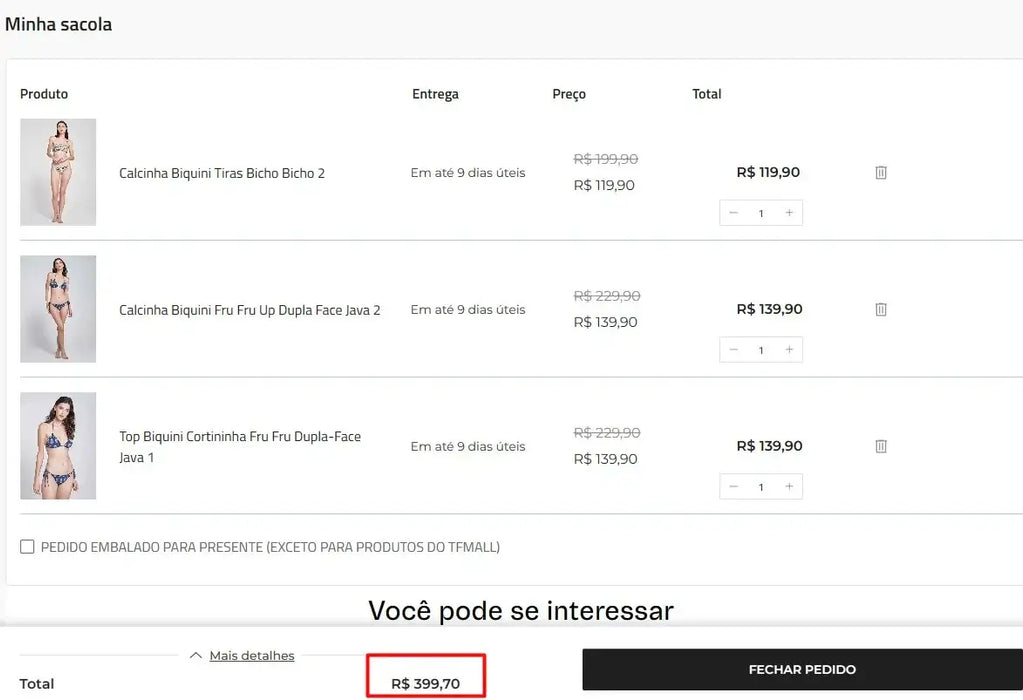
Task: Click Calcinha Biquini Tiras Bicho Bicho 2 name
Action: tap(222, 173)
